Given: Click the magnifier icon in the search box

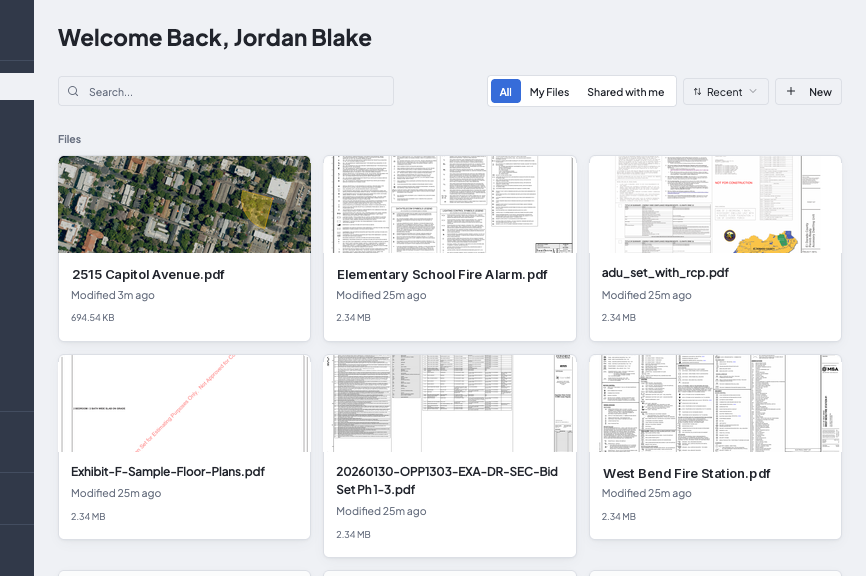Looking at the screenshot, I should point(73,91).
